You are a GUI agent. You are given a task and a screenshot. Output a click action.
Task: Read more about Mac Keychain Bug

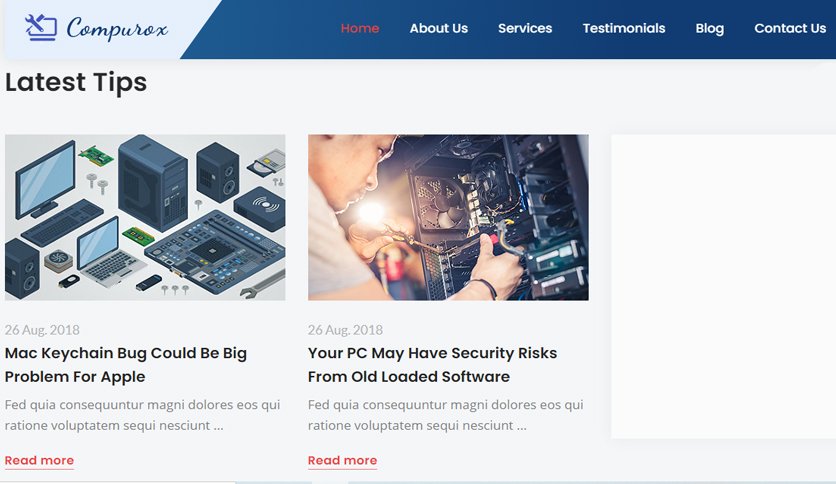(39, 461)
